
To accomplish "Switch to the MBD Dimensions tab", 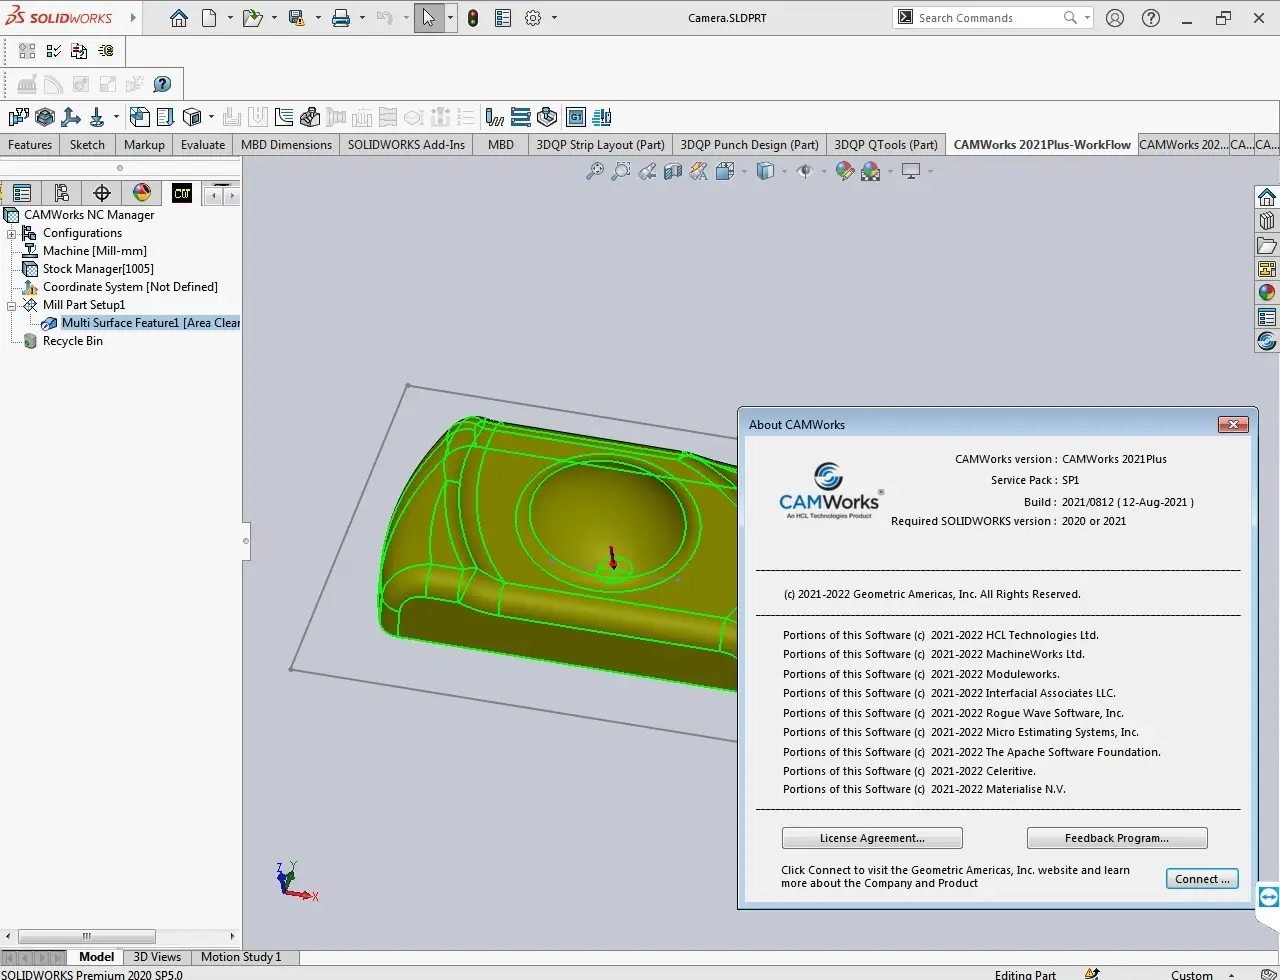I will coord(286,144).
